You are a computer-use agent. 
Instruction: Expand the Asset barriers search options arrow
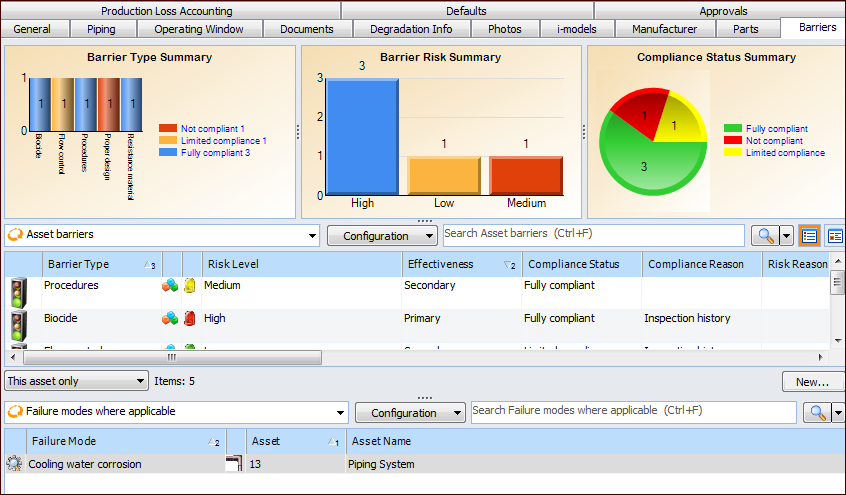[x=786, y=236]
